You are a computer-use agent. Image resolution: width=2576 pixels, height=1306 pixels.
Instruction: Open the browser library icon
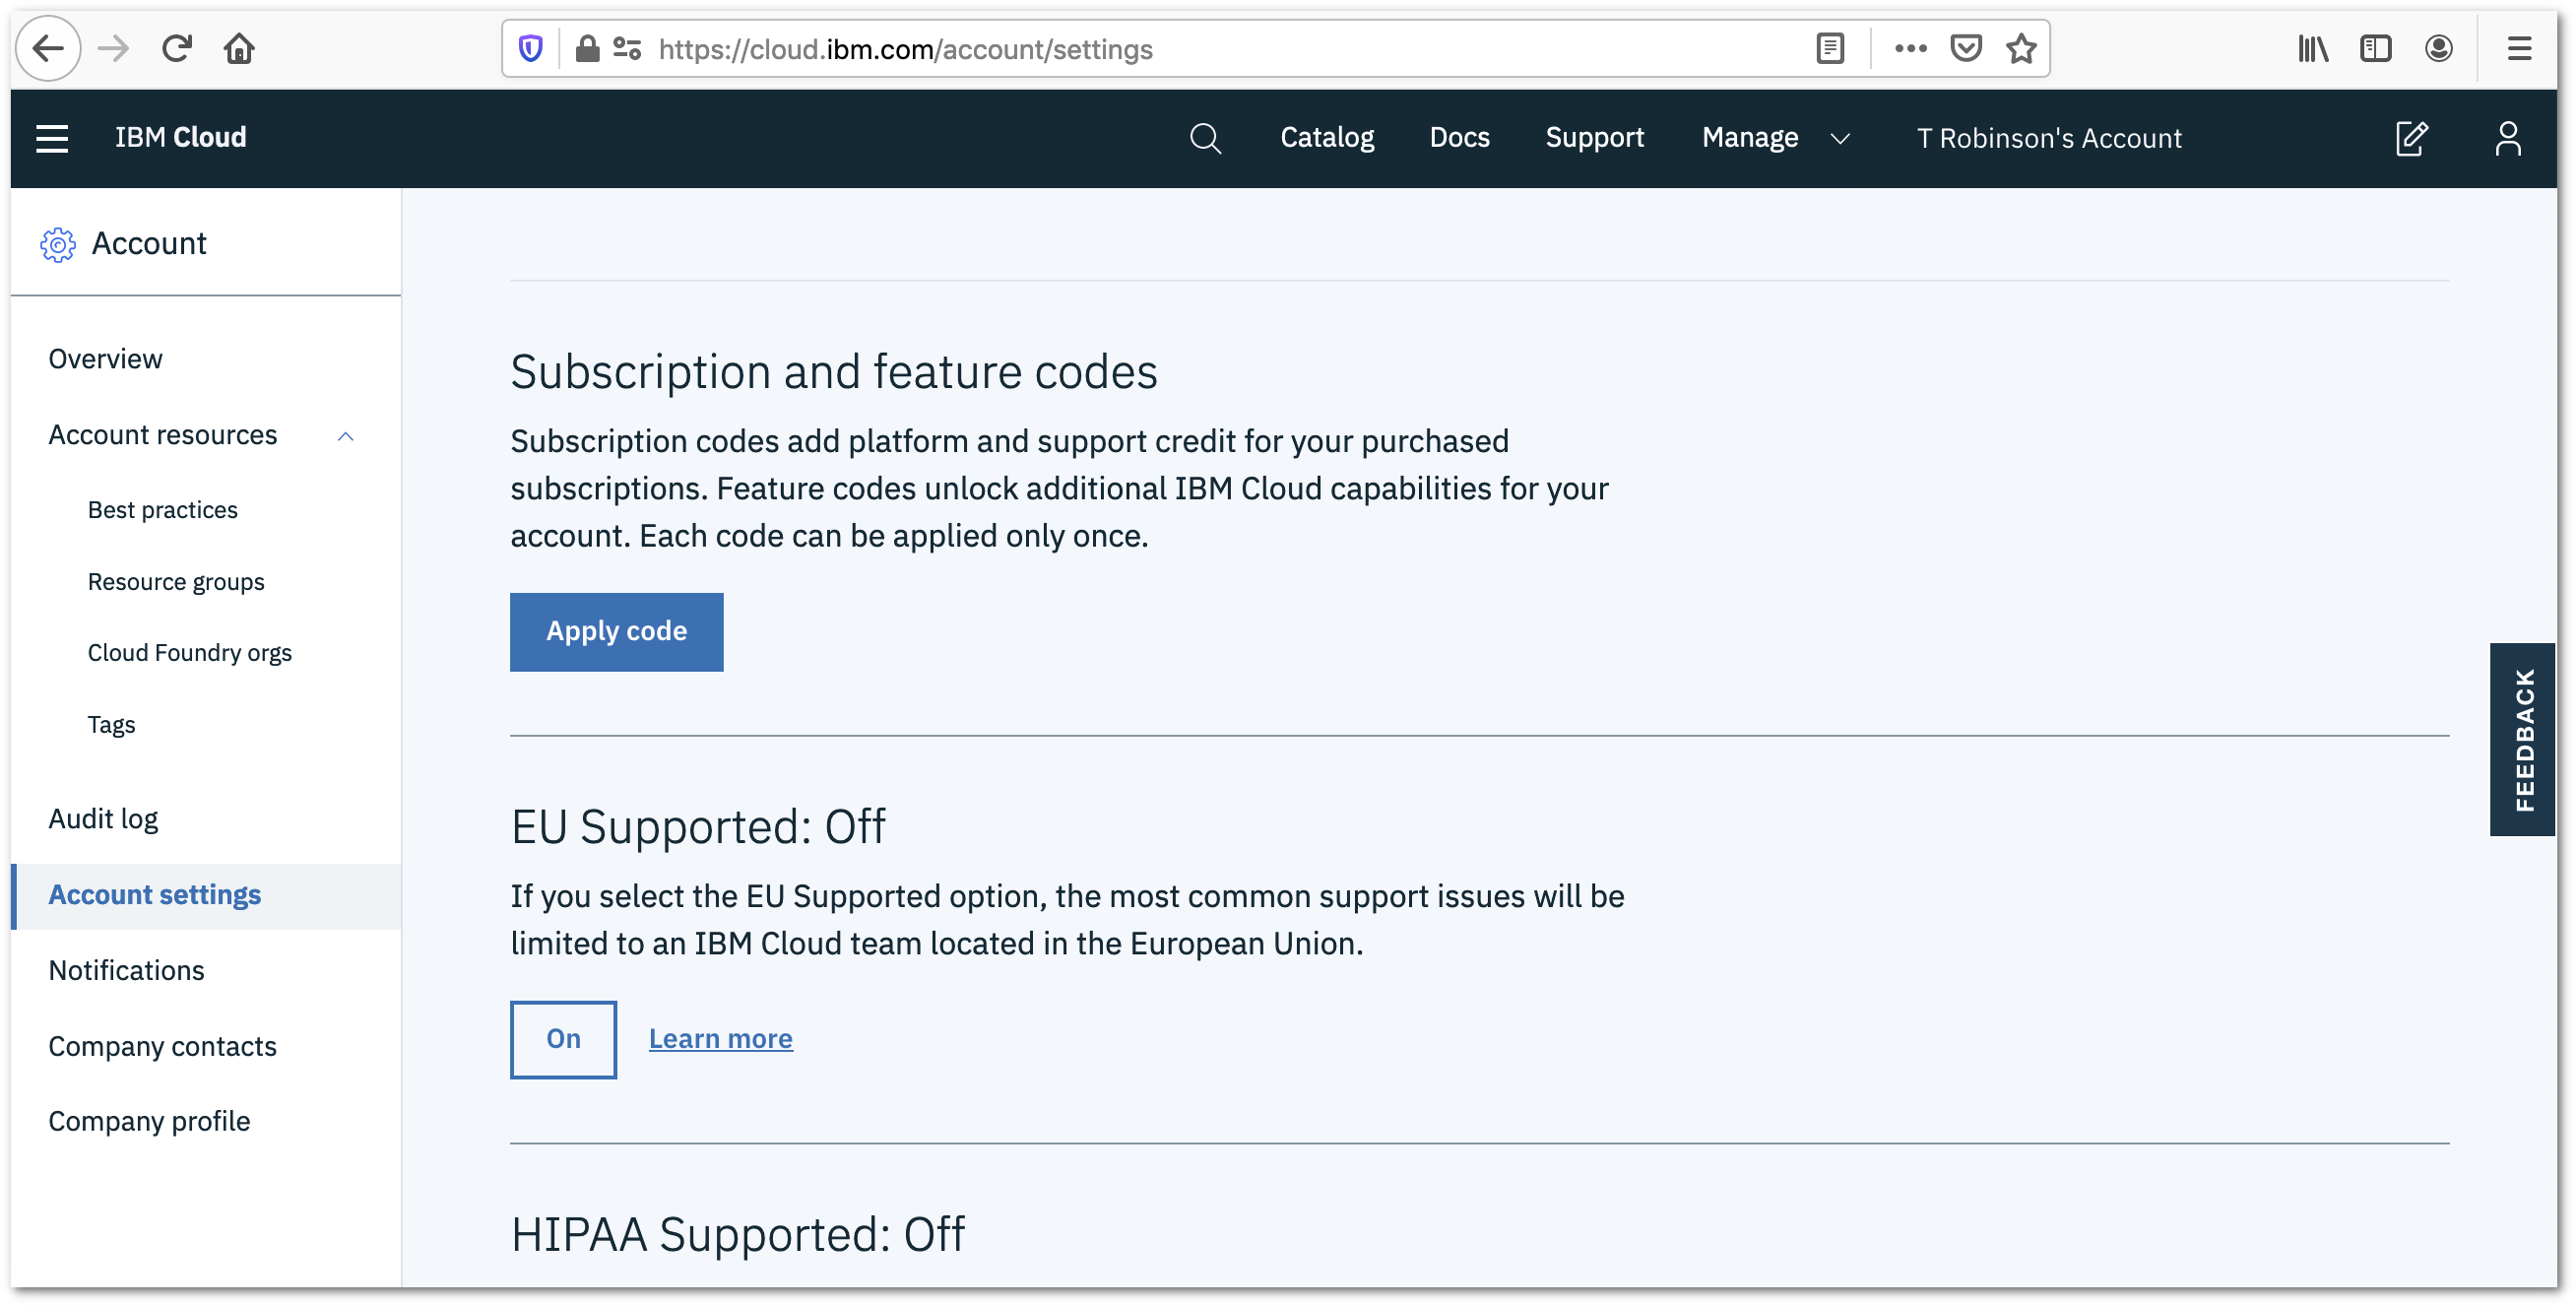(2313, 48)
